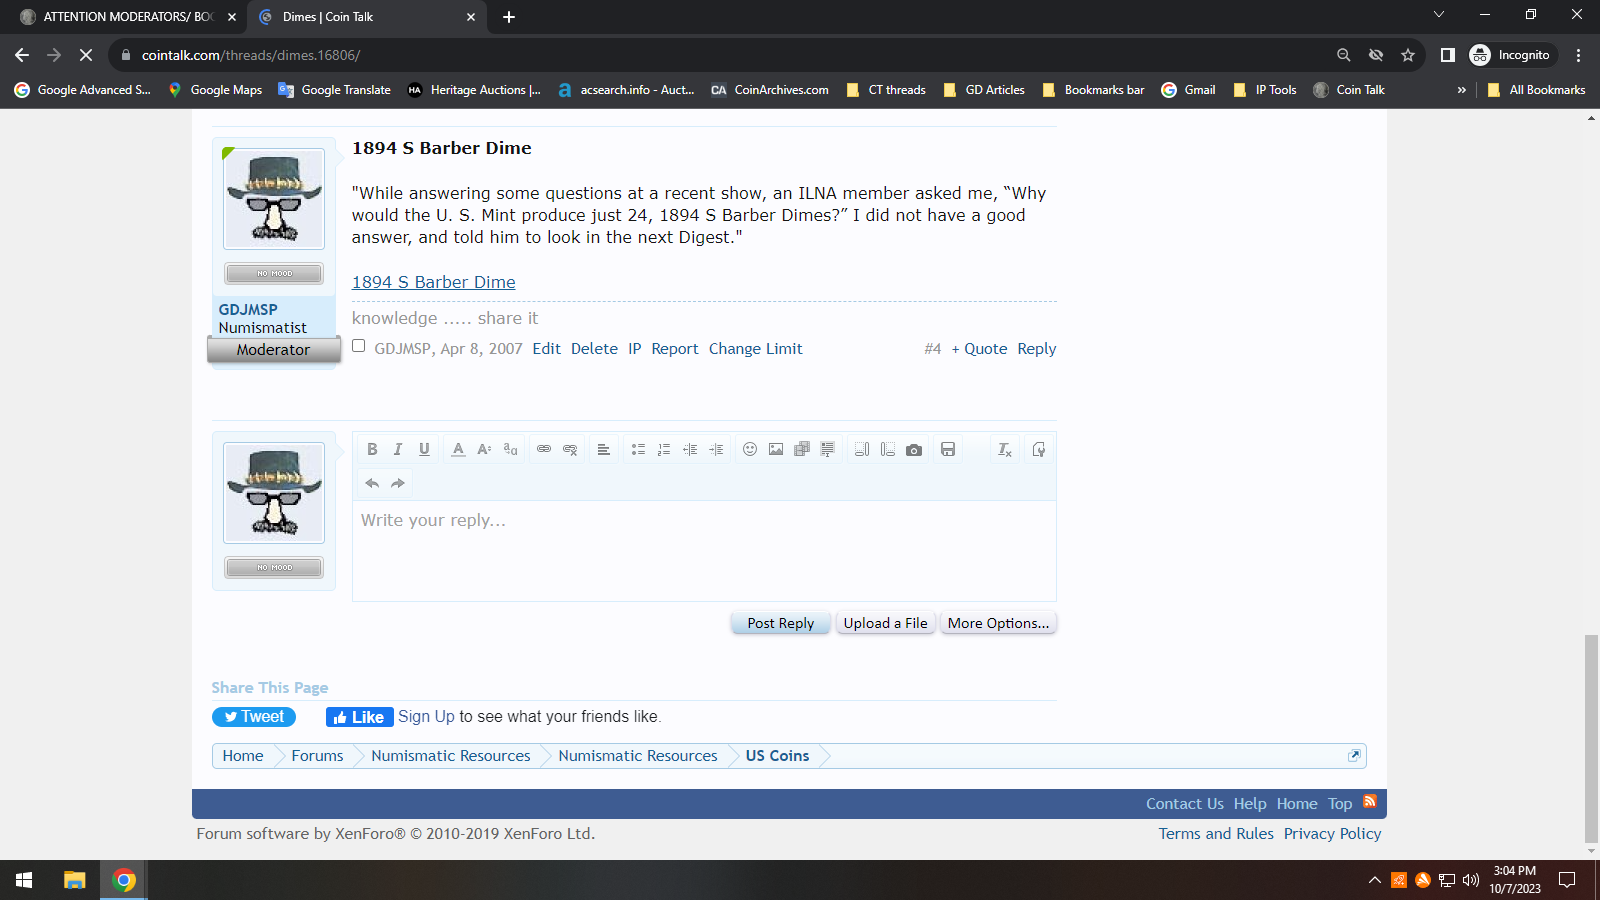Share the page with the Tweet button

[254, 717]
